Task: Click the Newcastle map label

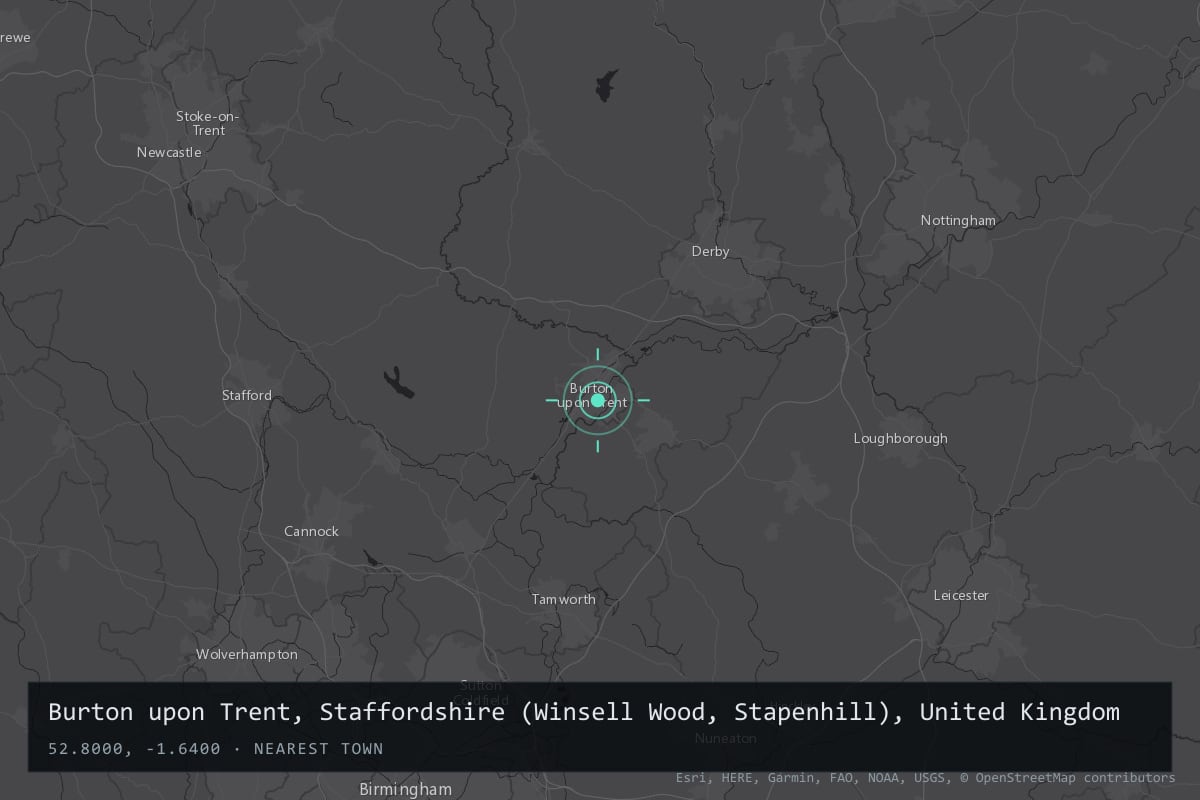Action: (x=169, y=152)
